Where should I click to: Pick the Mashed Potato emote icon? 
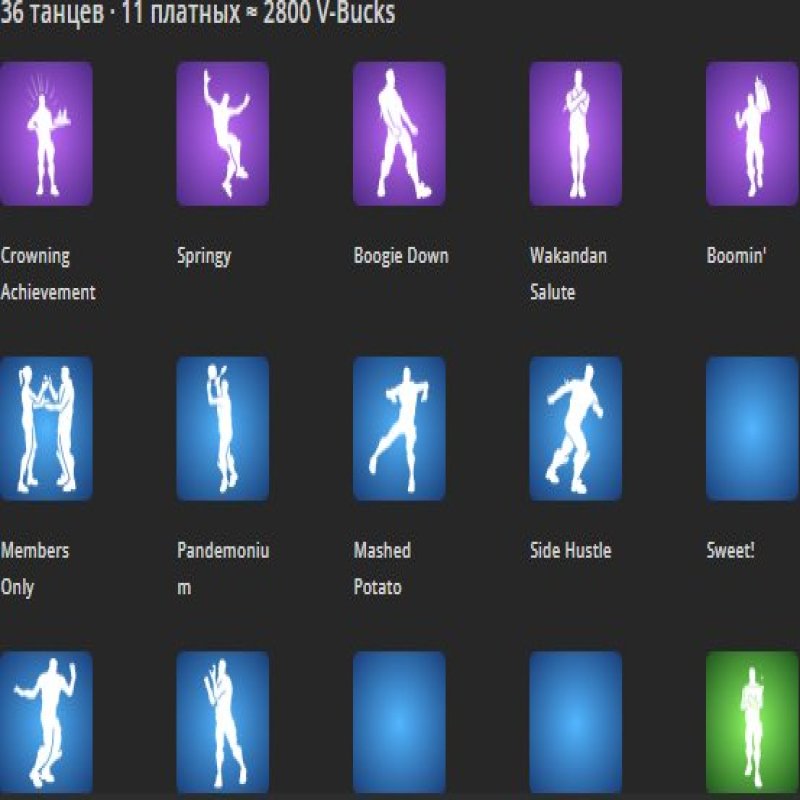click(399, 428)
